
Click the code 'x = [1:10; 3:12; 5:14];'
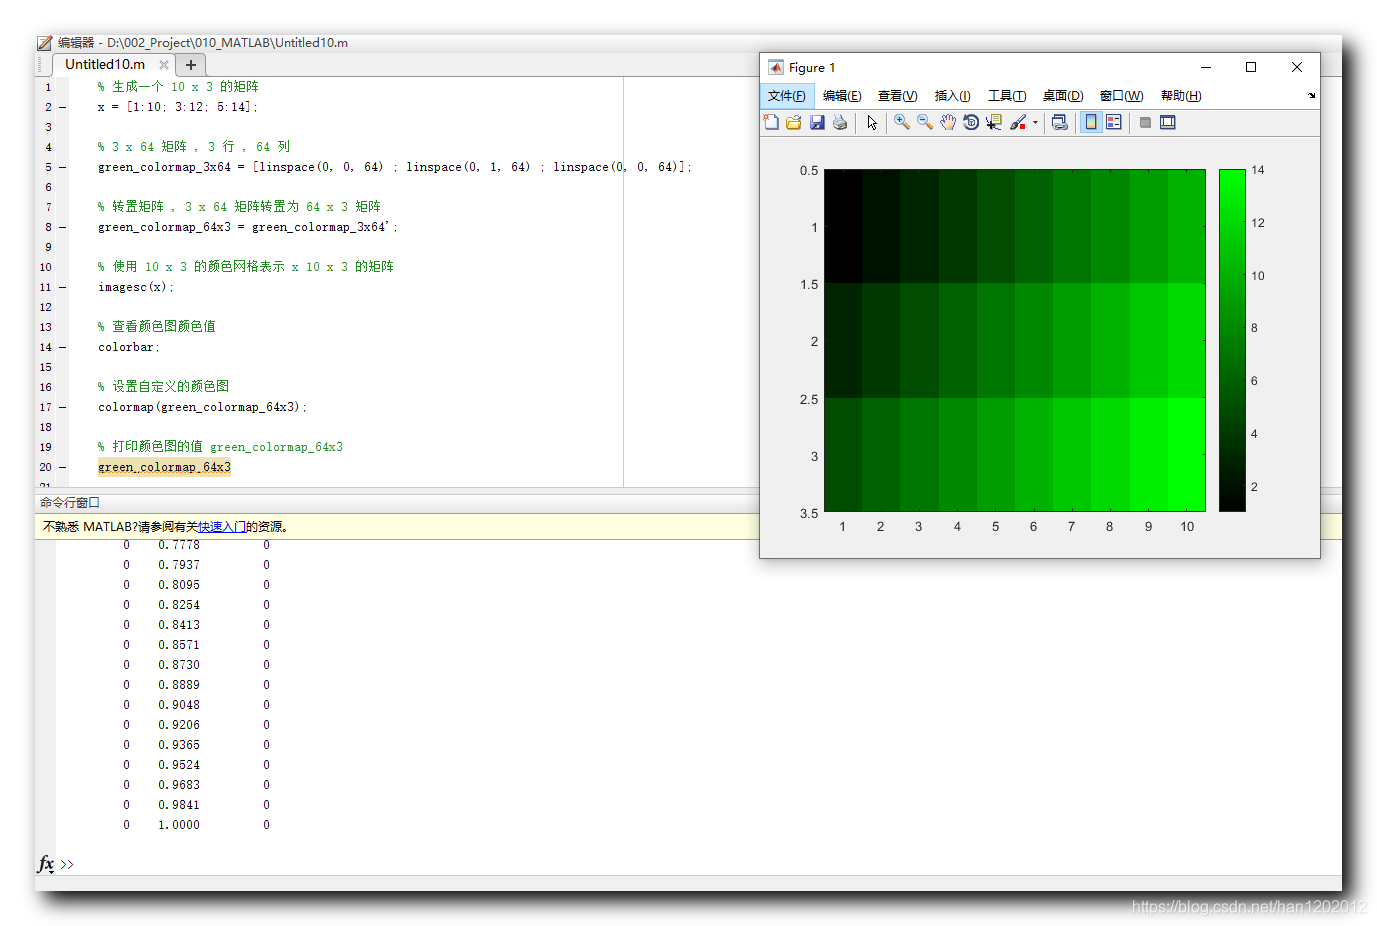click(178, 107)
